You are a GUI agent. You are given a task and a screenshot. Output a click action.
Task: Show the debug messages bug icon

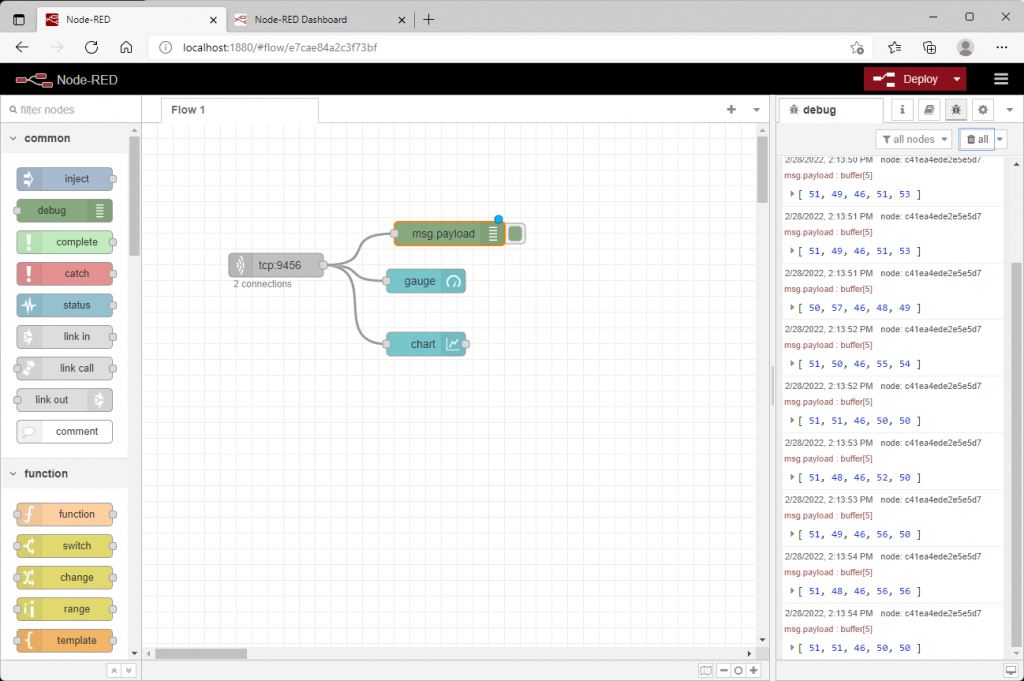click(x=956, y=110)
